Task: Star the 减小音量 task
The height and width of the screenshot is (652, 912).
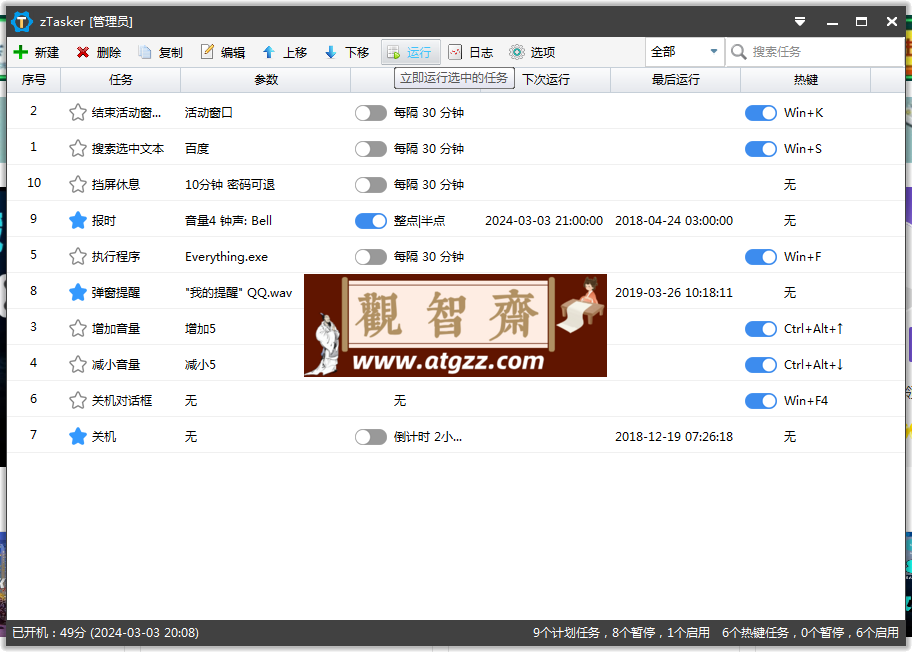Action: tap(77, 365)
